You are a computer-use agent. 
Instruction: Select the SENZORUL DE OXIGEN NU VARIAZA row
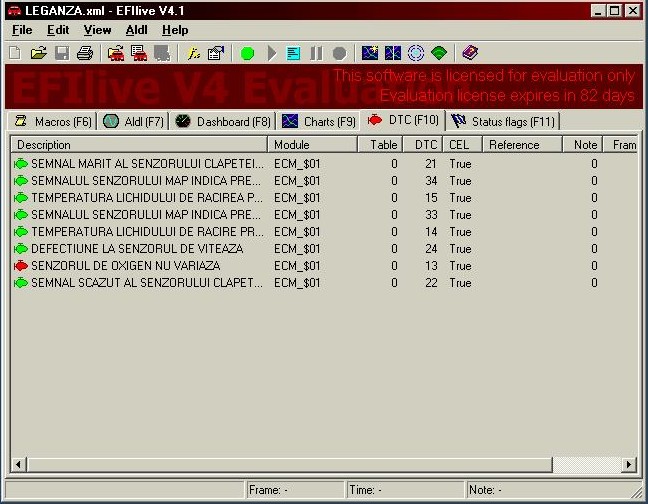pyautogui.click(x=125, y=266)
